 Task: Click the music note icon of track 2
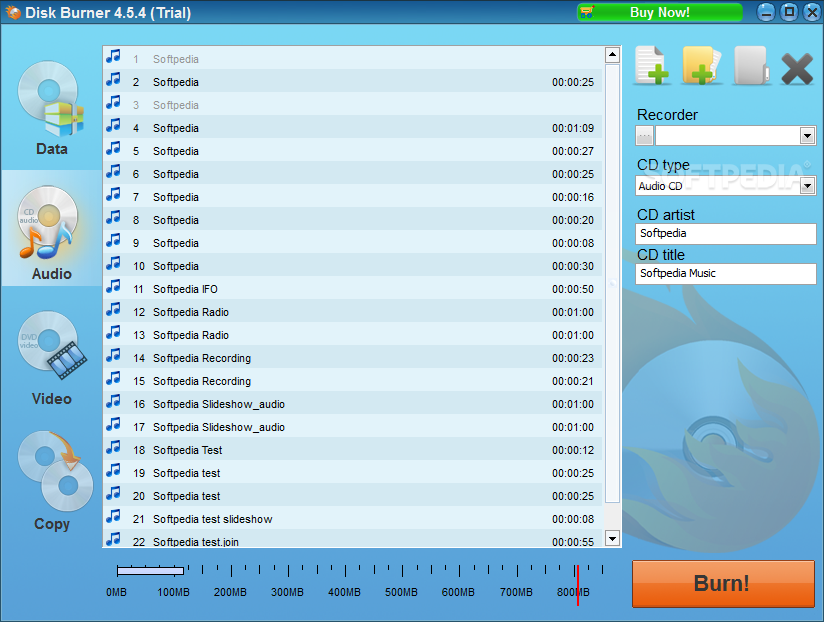113,80
